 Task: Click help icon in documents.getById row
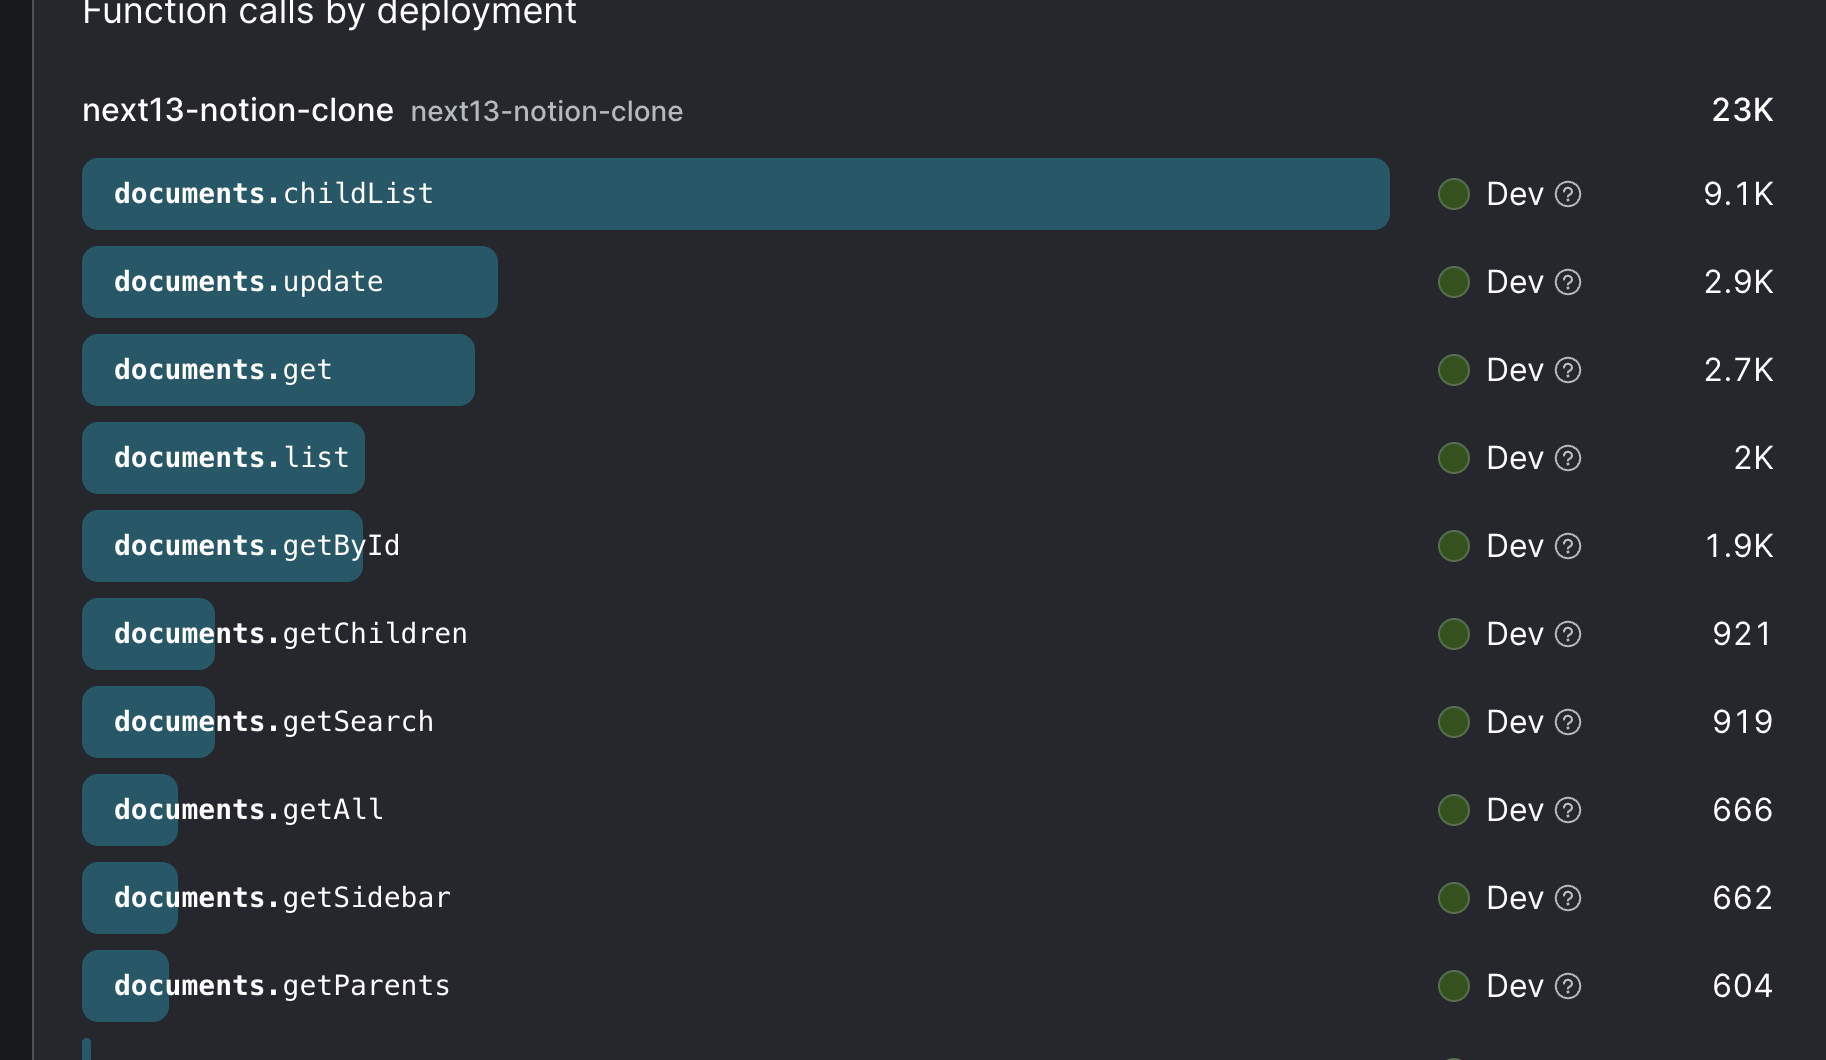(1568, 546)
